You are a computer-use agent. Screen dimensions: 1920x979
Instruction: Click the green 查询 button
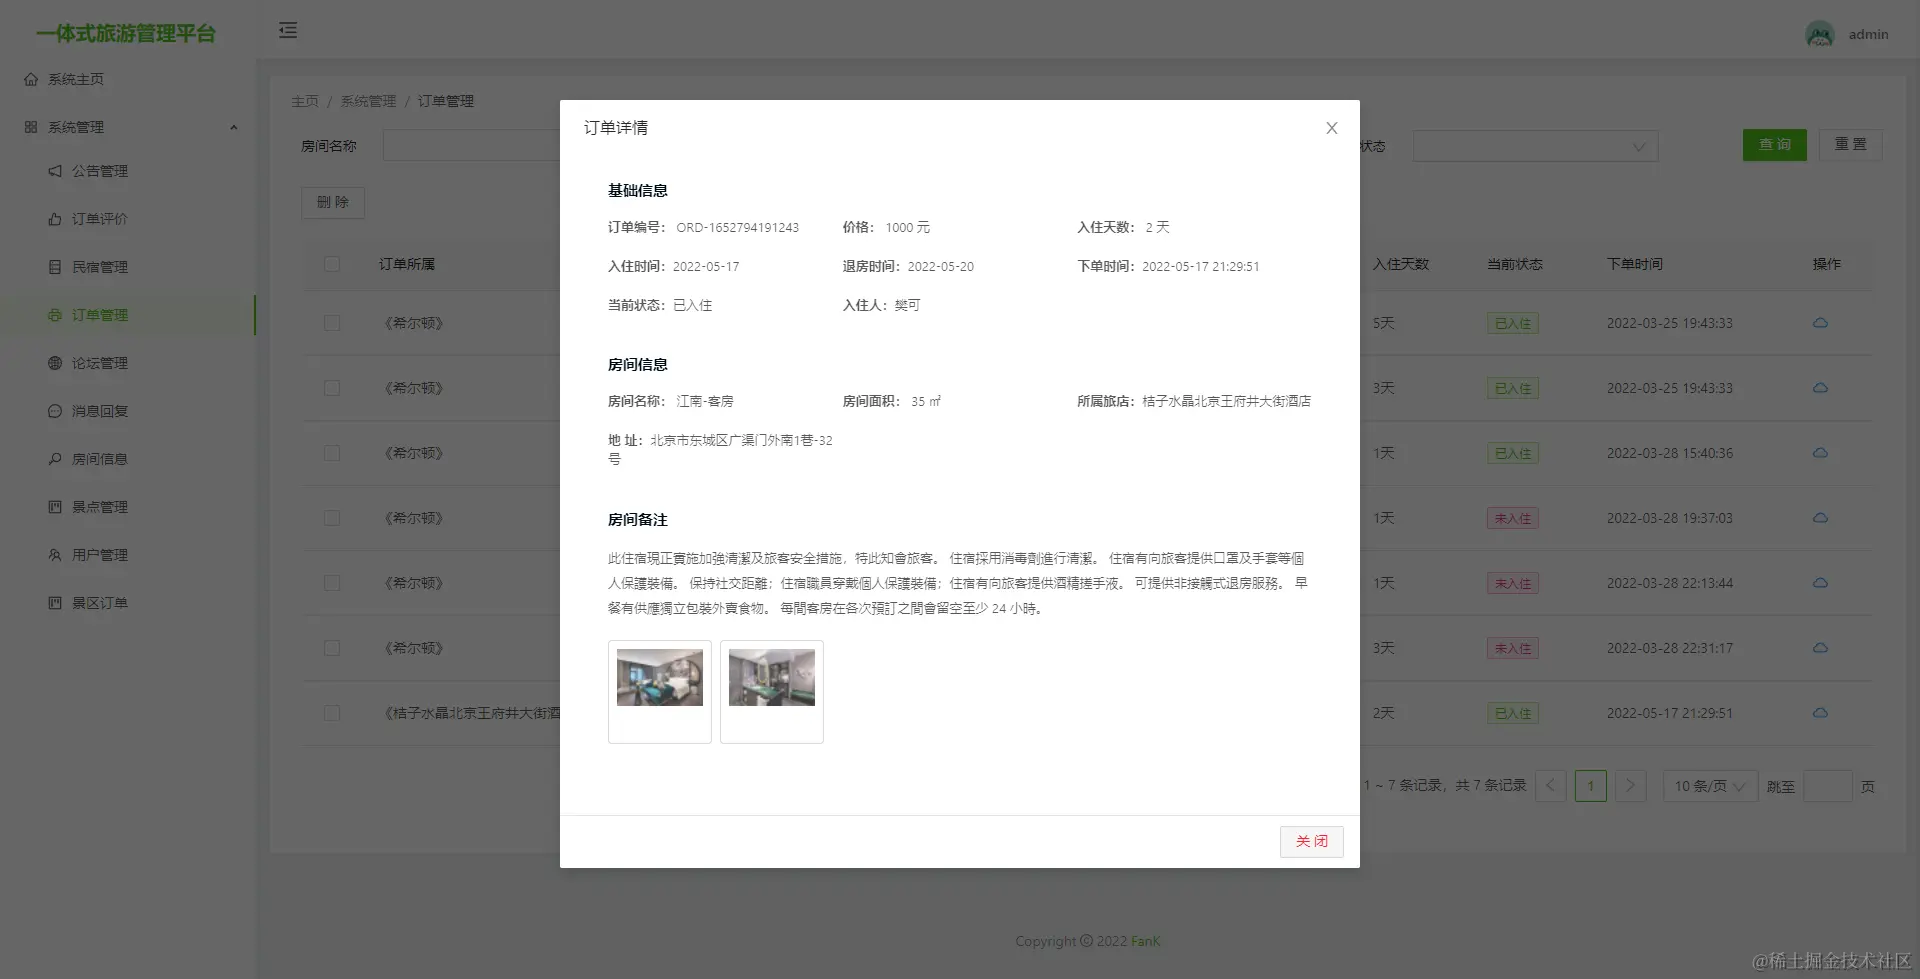point(1774,145)
